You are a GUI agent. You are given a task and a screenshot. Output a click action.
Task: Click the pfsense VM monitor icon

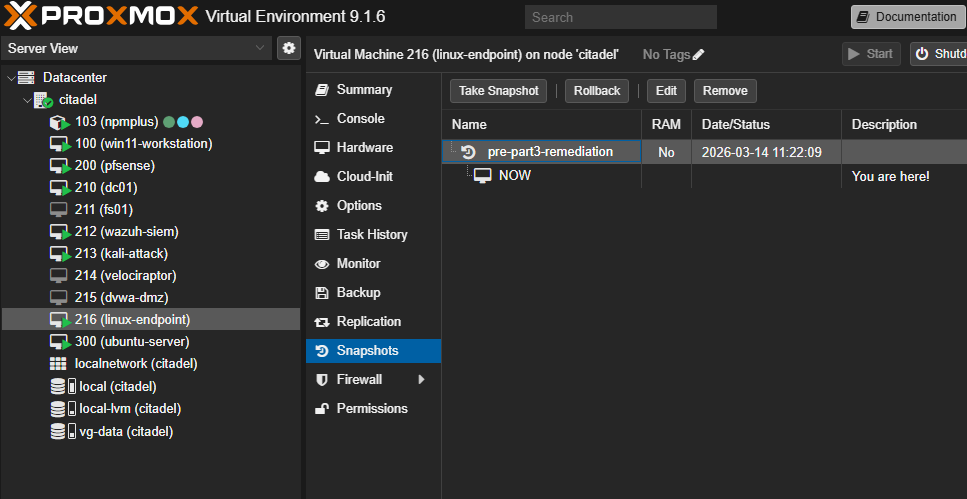[x=59, y=166]
